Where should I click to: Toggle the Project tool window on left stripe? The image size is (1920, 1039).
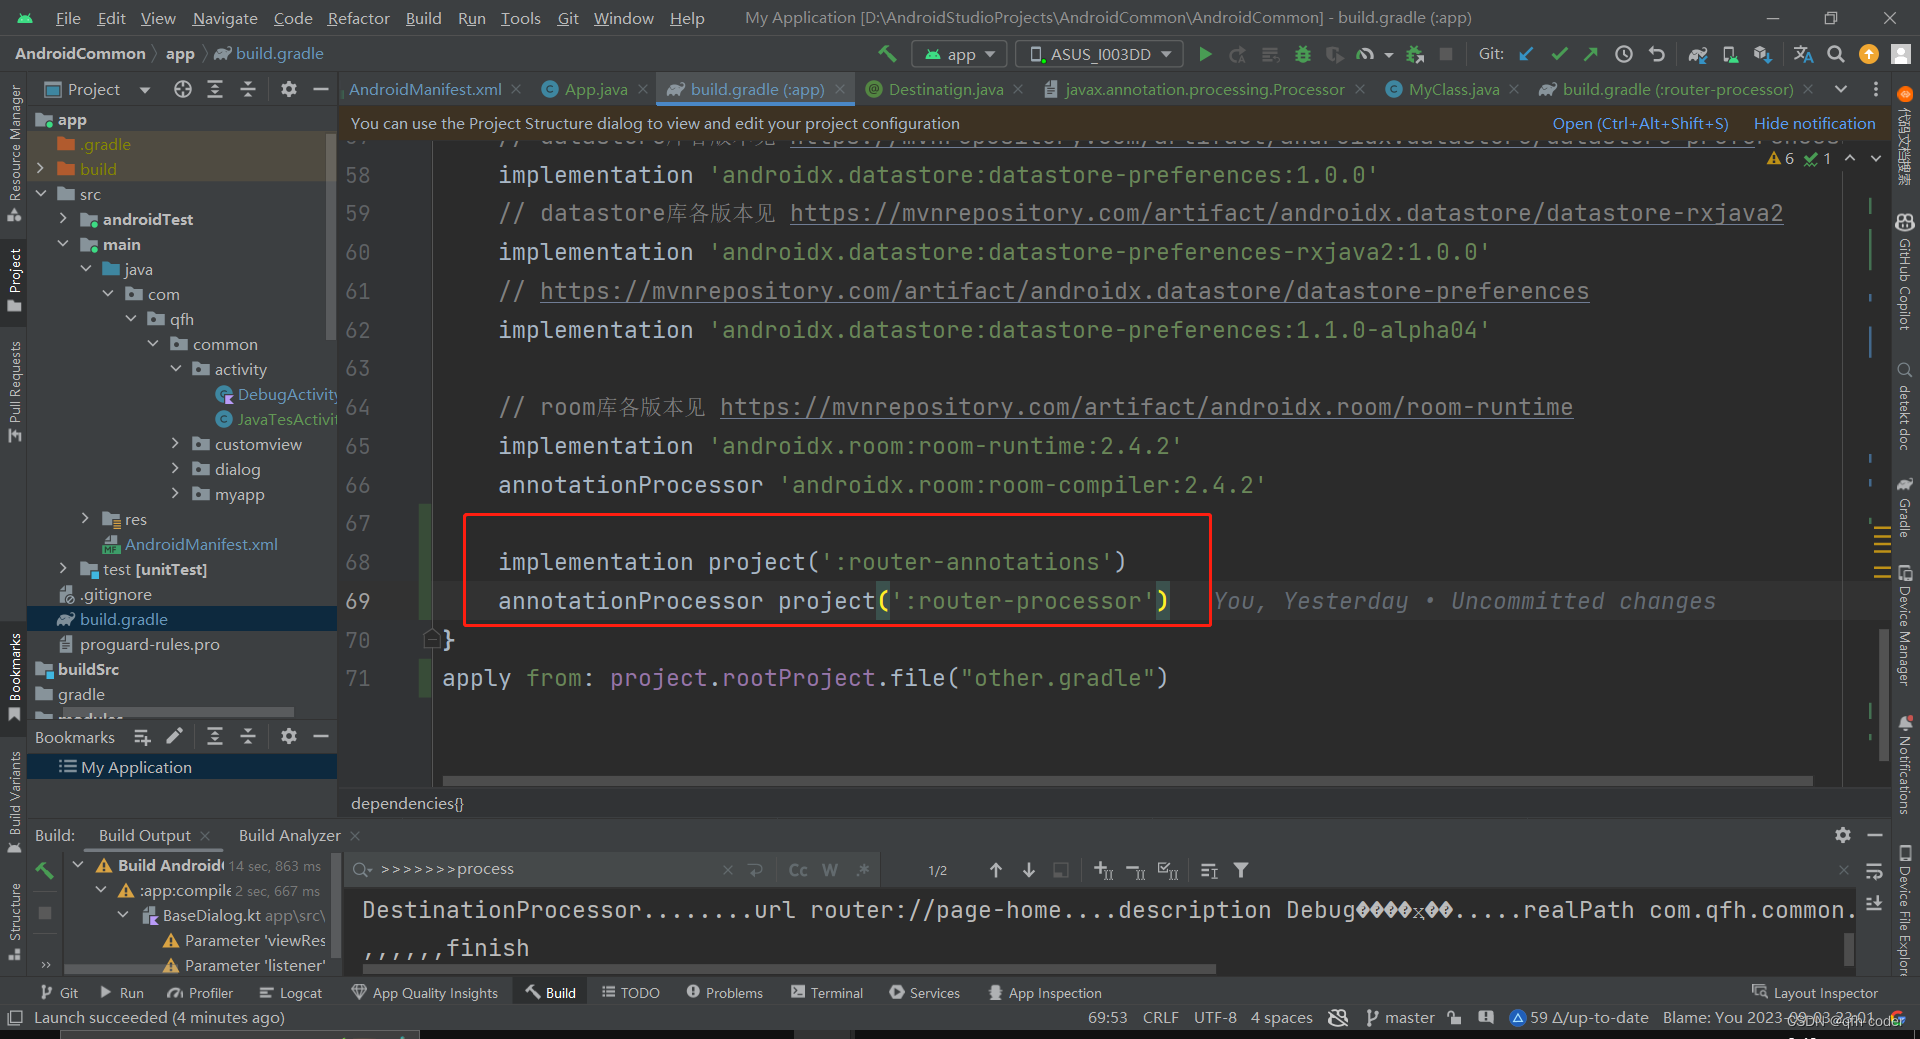coord(14,280)
